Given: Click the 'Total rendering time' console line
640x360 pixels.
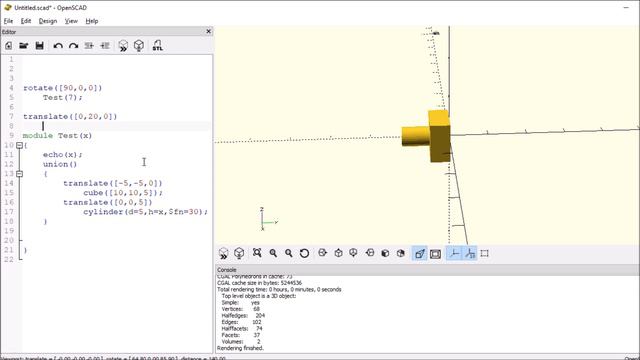Looking at the screenshot, I should [x=279, y=289].
